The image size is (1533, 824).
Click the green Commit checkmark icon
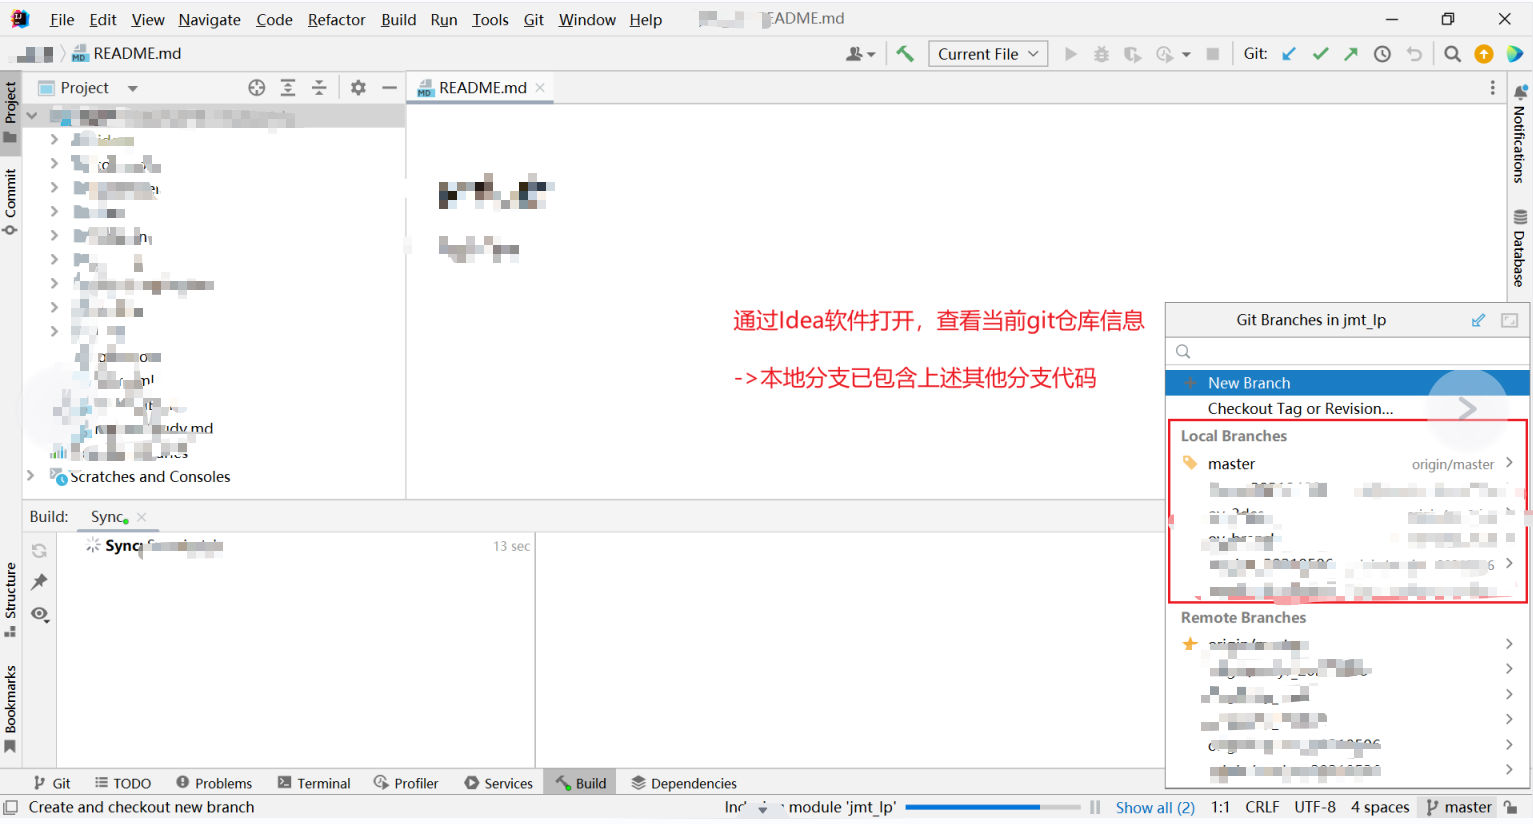pos(1321,53)
